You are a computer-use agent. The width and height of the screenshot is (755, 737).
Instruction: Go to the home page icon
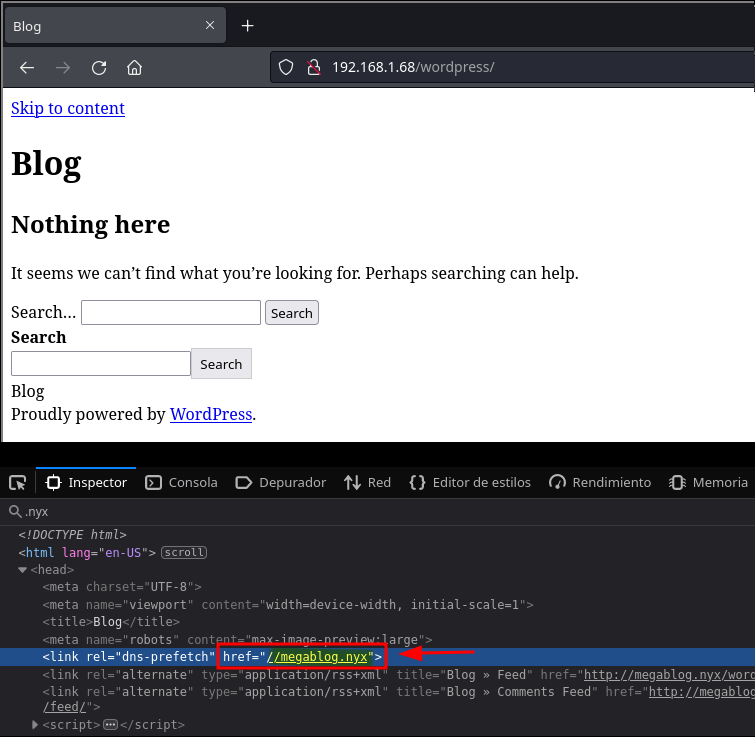tap(134, 68)
